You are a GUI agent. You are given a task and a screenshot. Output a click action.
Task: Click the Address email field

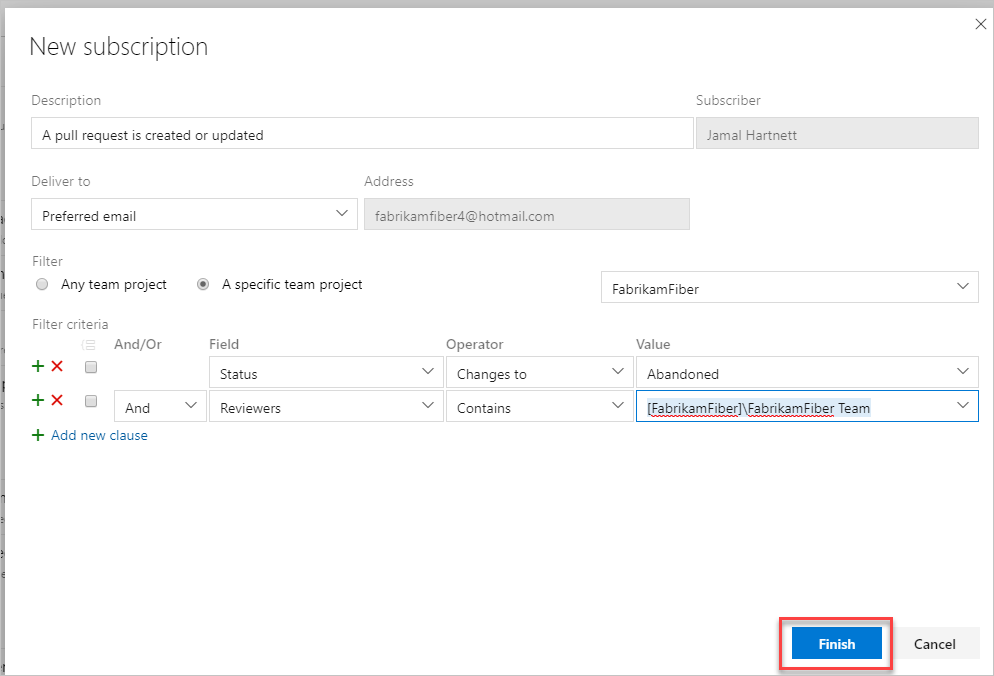(x=526, y=214)
